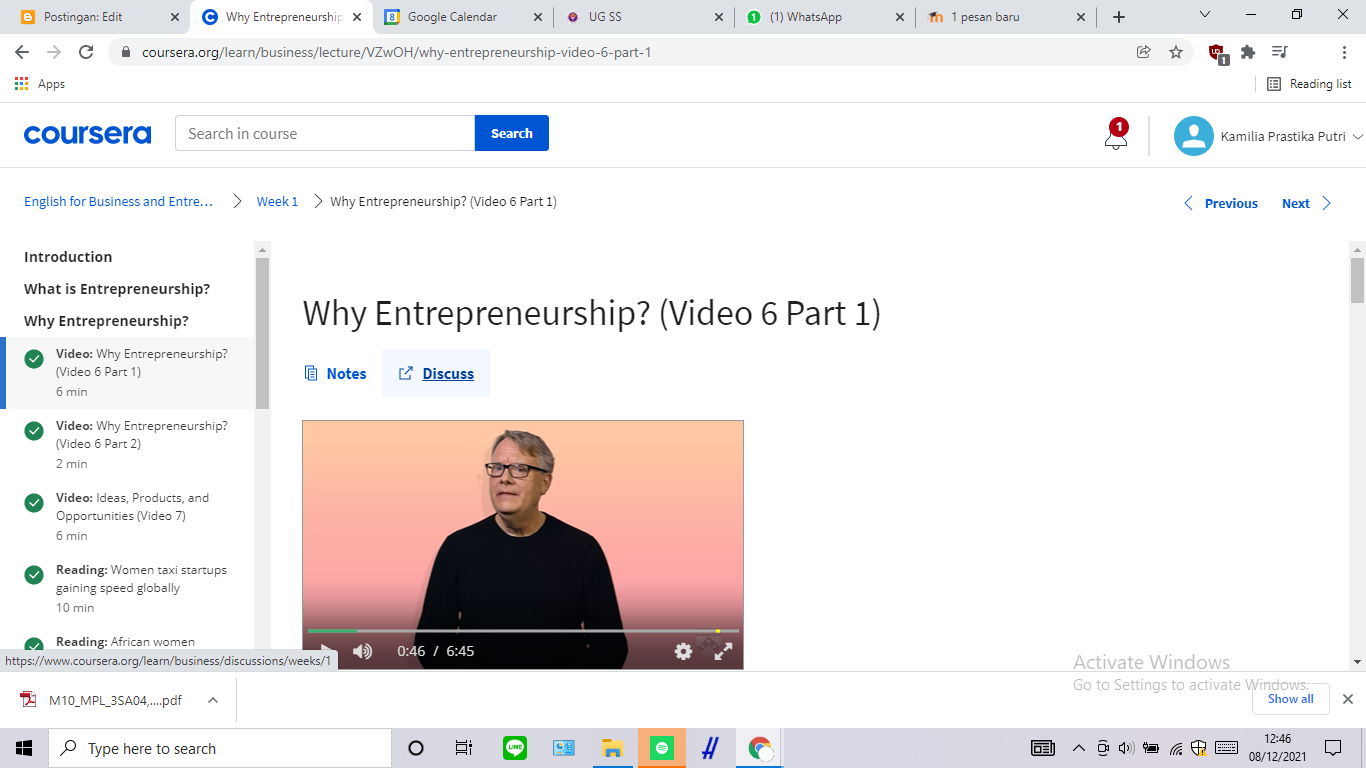
Task: Open File Explorer from the taskbar
Action: pyautogui.click(x=612, y=748)
